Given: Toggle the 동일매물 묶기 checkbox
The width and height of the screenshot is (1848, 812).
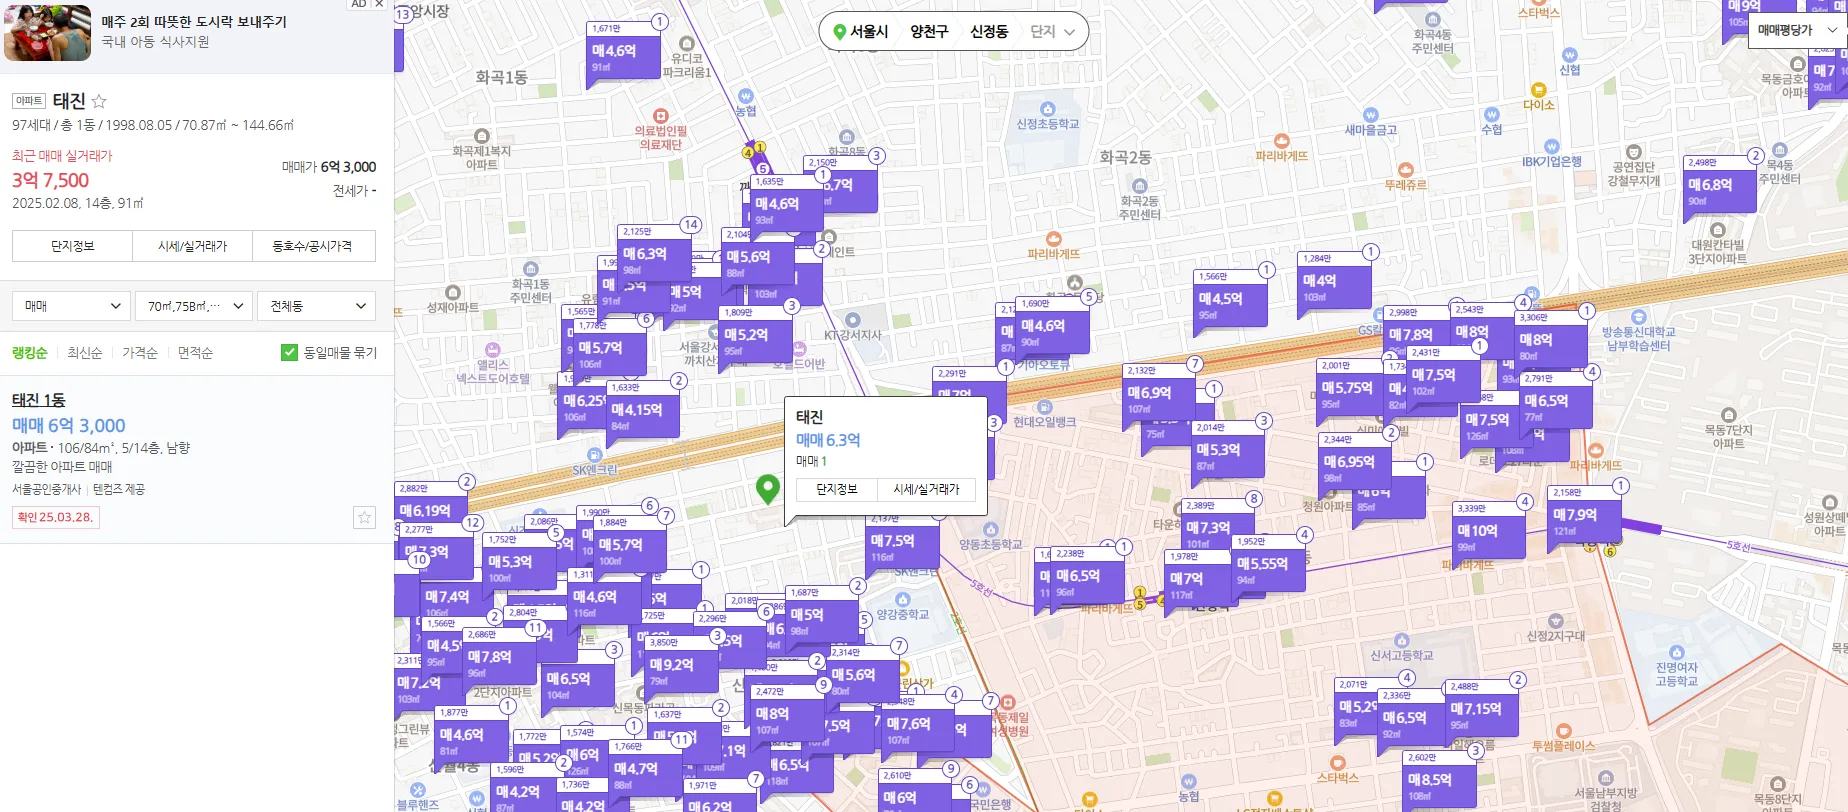Looking at the screenshot, I should point(290,352).
